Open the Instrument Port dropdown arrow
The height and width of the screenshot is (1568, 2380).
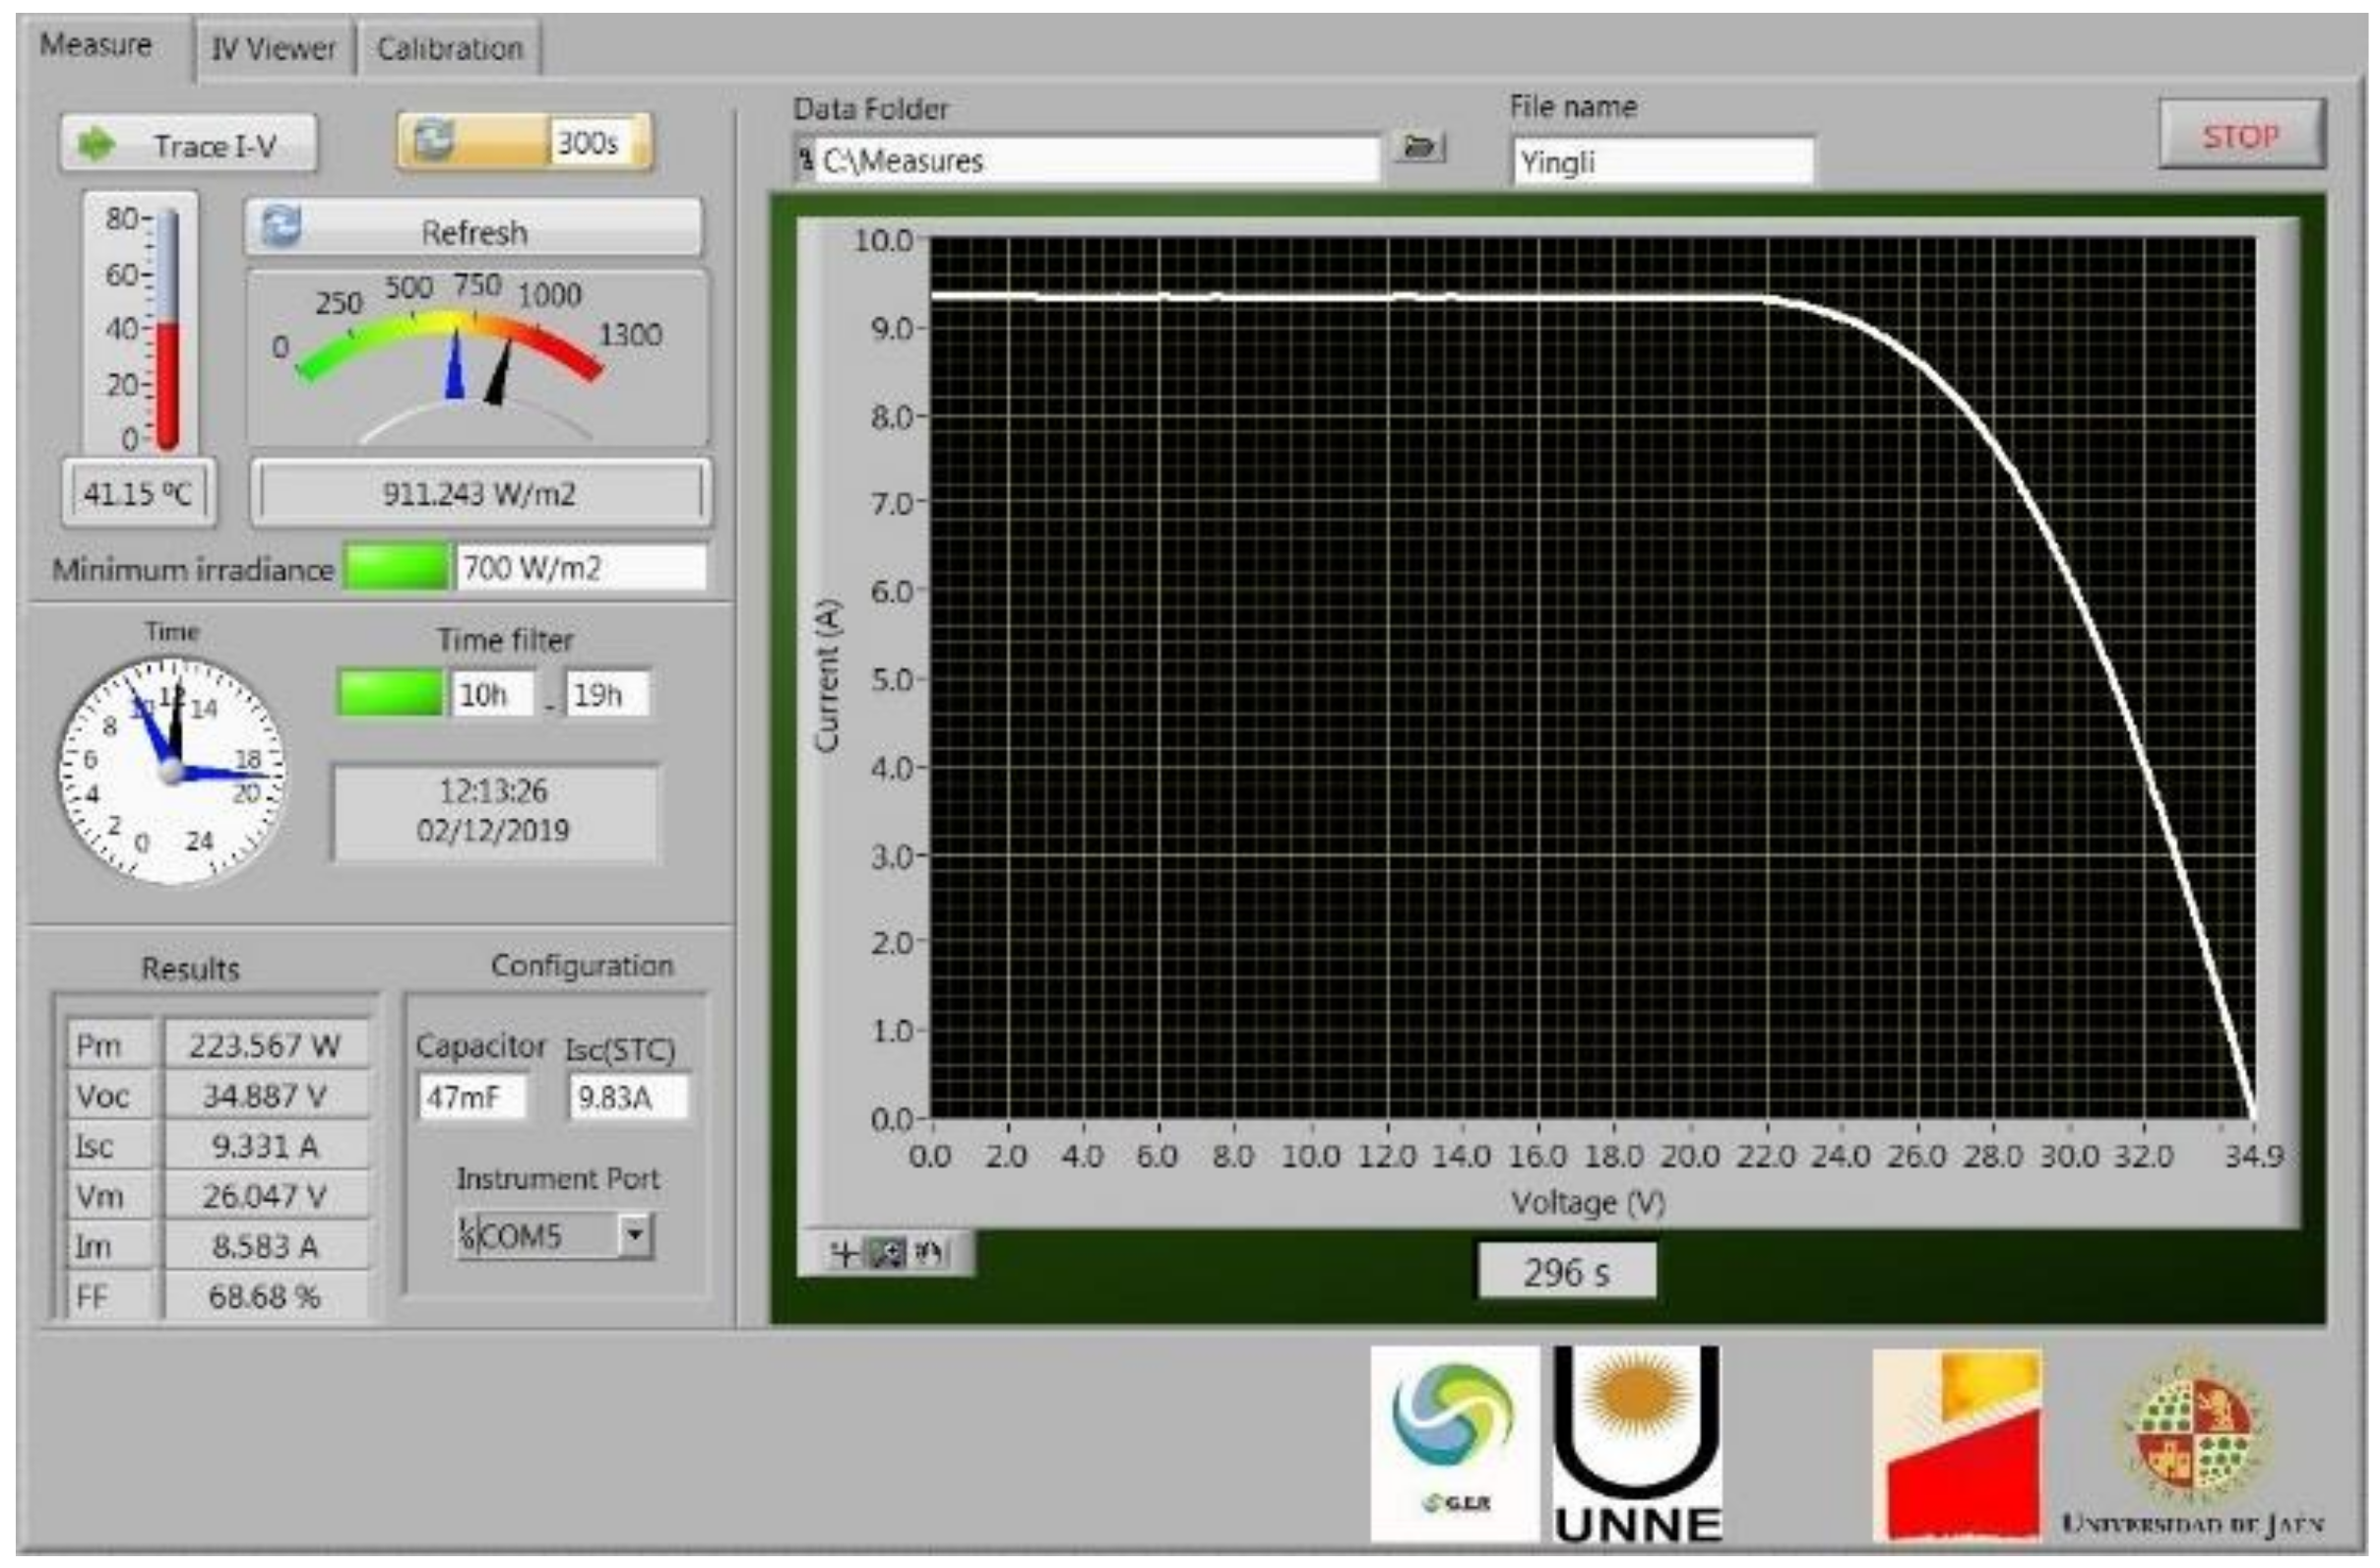pyautogui.click(x=635, y=1235)
